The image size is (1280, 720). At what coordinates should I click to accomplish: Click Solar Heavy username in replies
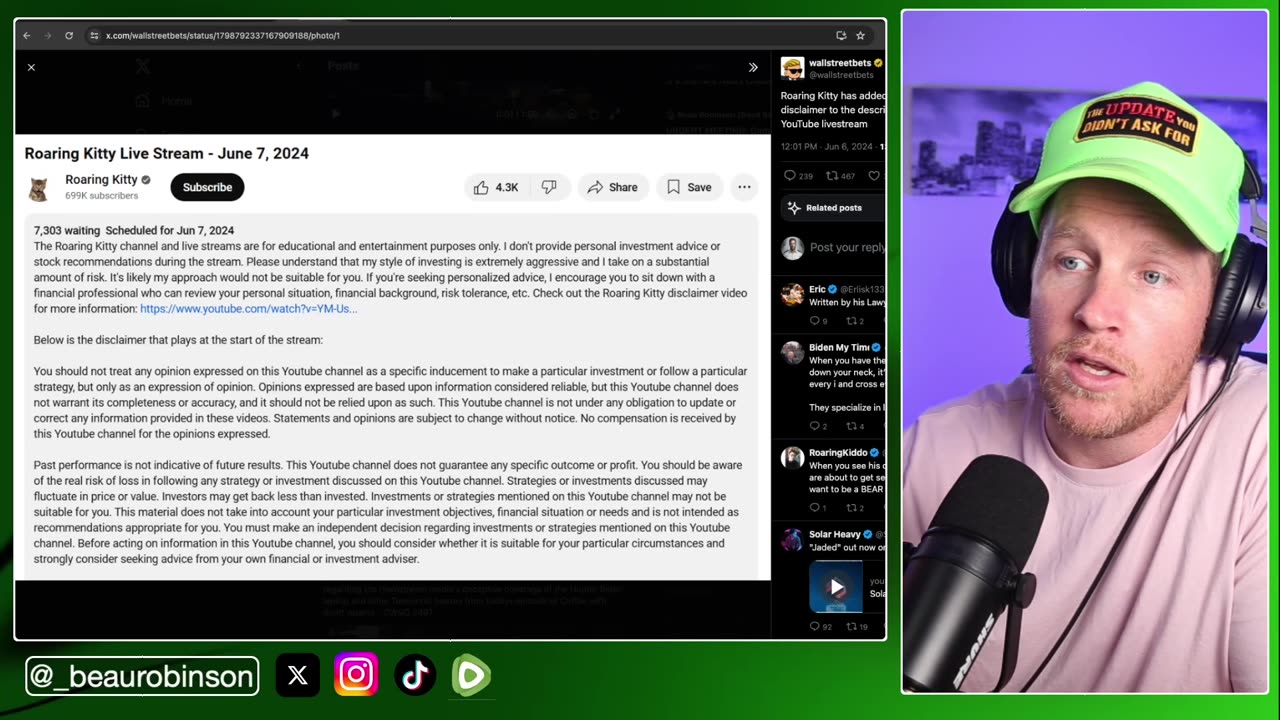coord(834,534)
